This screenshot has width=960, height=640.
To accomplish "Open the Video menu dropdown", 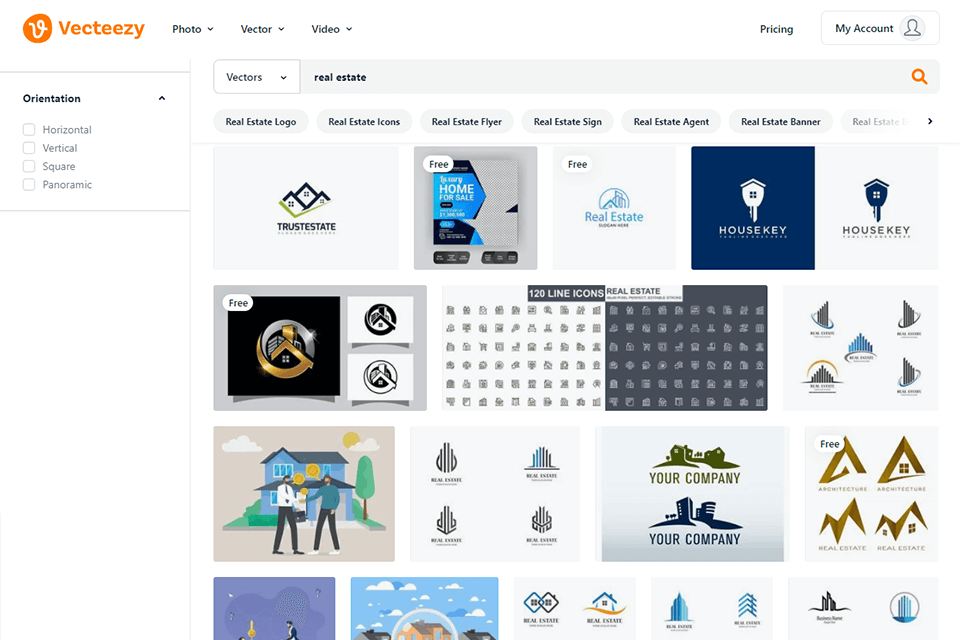I will coord(332,29).
